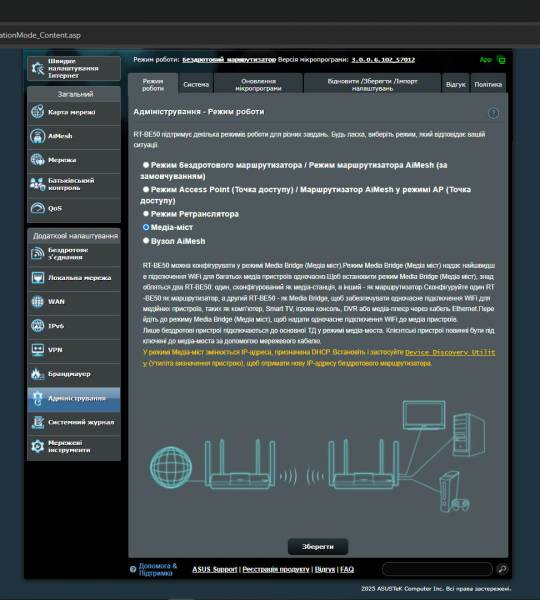This screenshot has width=540, height=600.
Task: Click the operation mode link Бездротовий маршрутизатор
Action: coord(229,60)
